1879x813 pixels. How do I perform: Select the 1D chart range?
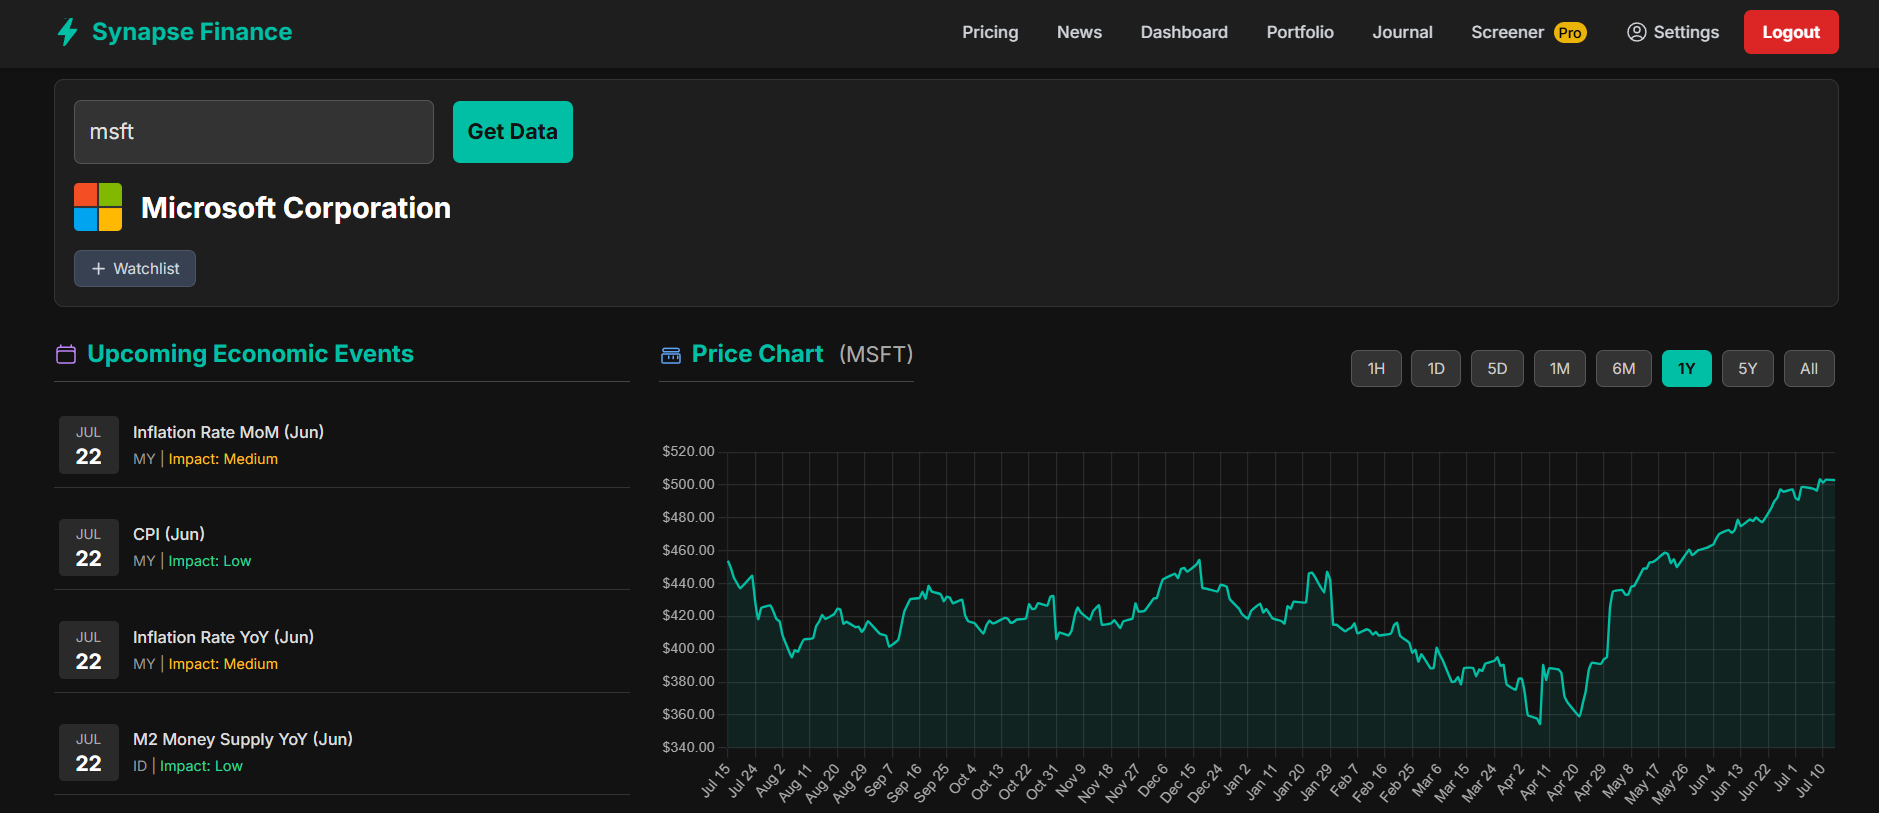tap(1436, 369)
